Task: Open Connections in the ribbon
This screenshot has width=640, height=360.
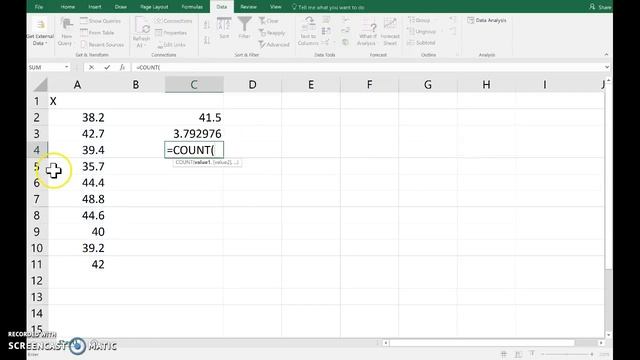Action: pos(173,21)
